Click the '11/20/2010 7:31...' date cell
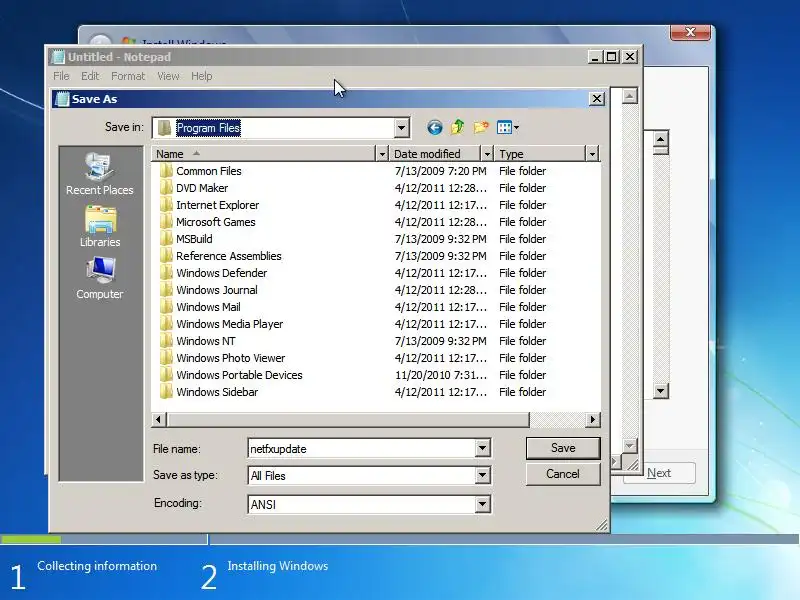Image resolution: width=800 pixels, height=600 pixels. click(440, 375)
